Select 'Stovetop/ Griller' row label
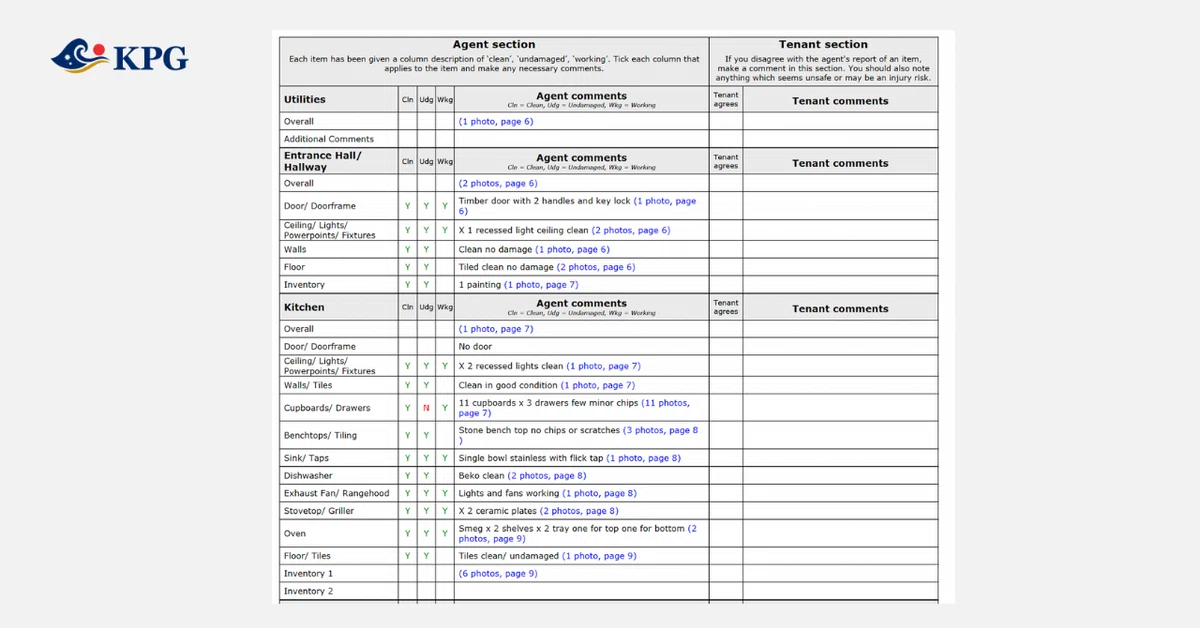This screenshot has width=1200, height=628. 319,511
